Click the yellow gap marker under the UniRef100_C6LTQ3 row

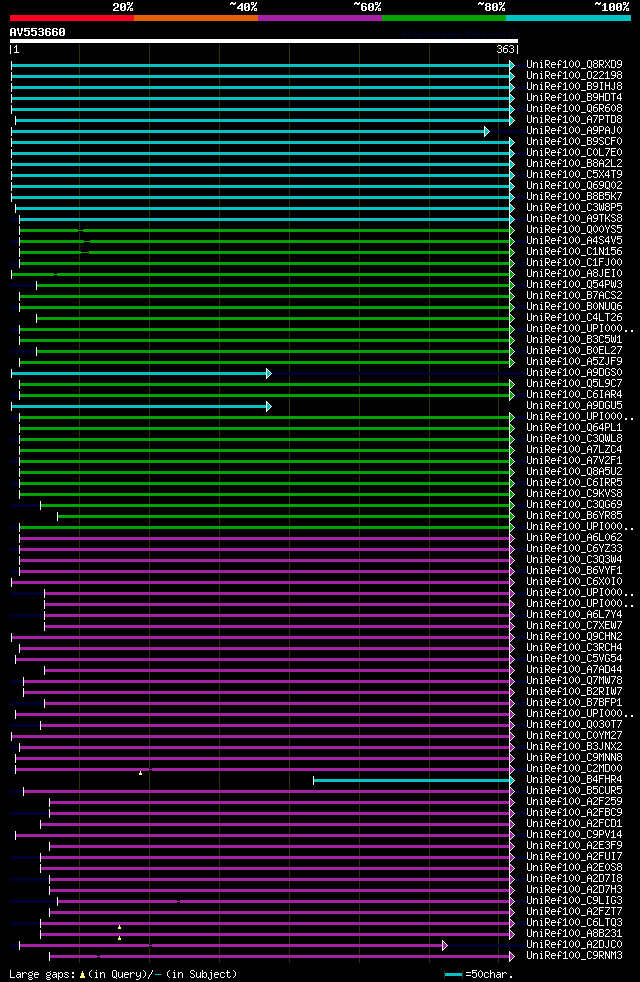(x=119, y=928)
